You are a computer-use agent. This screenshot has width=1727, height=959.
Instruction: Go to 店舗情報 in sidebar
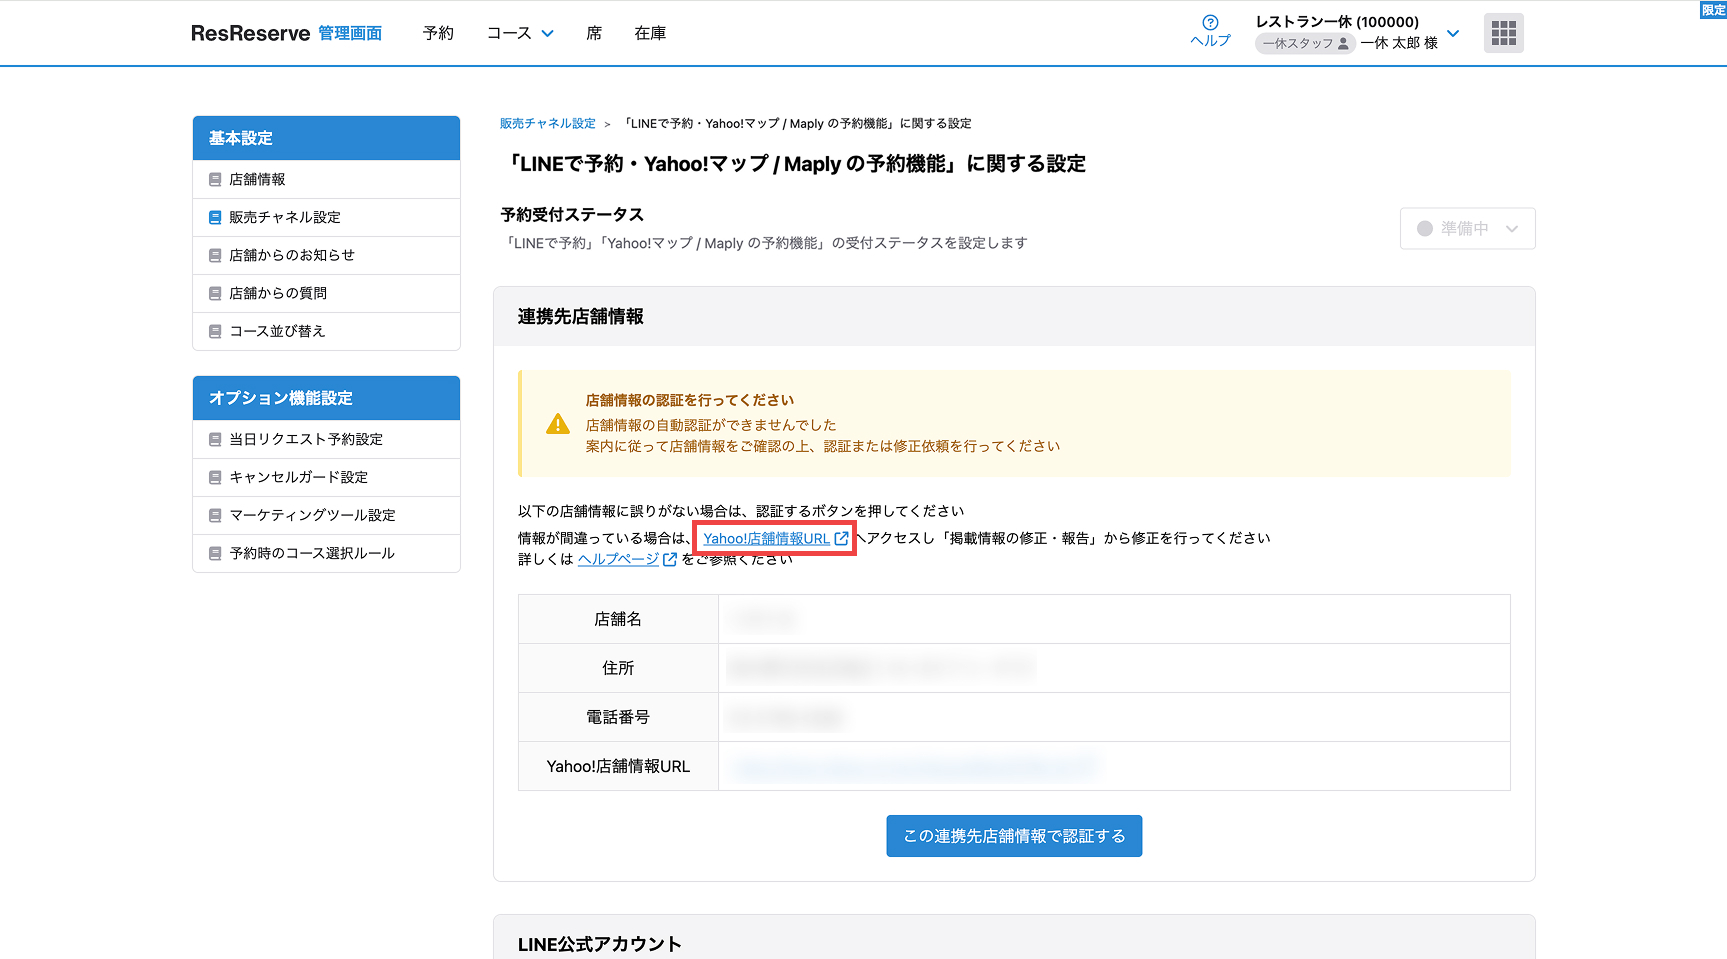pos(326,179)
